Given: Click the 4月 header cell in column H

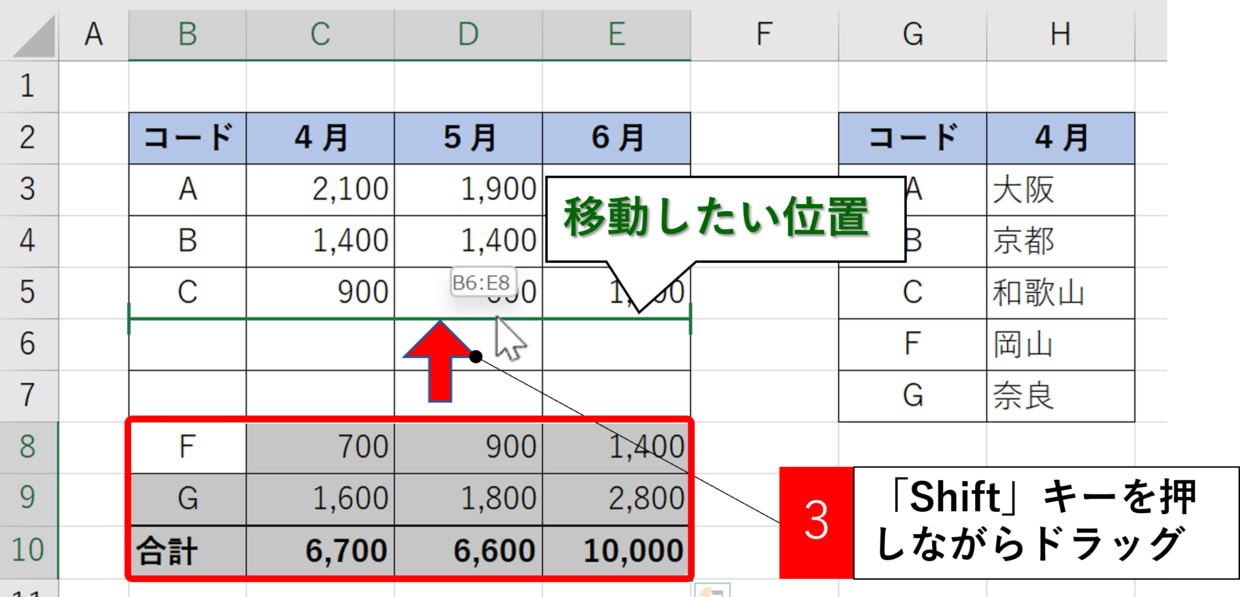Looking at the screenshot, I should point(1060,138).
